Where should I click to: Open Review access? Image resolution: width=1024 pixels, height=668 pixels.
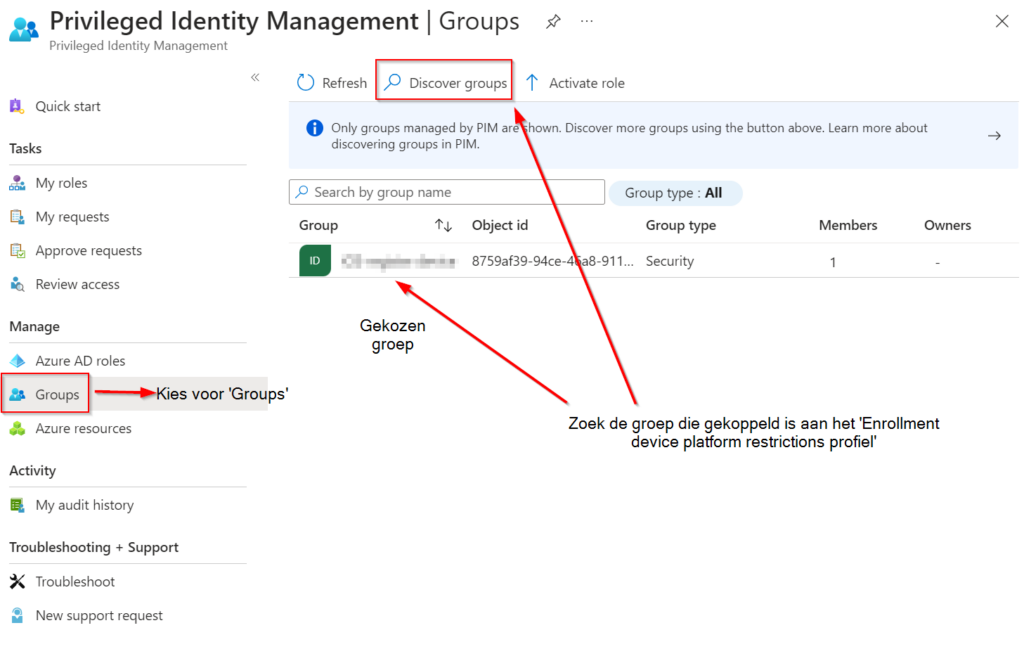(x=78, y=285)
